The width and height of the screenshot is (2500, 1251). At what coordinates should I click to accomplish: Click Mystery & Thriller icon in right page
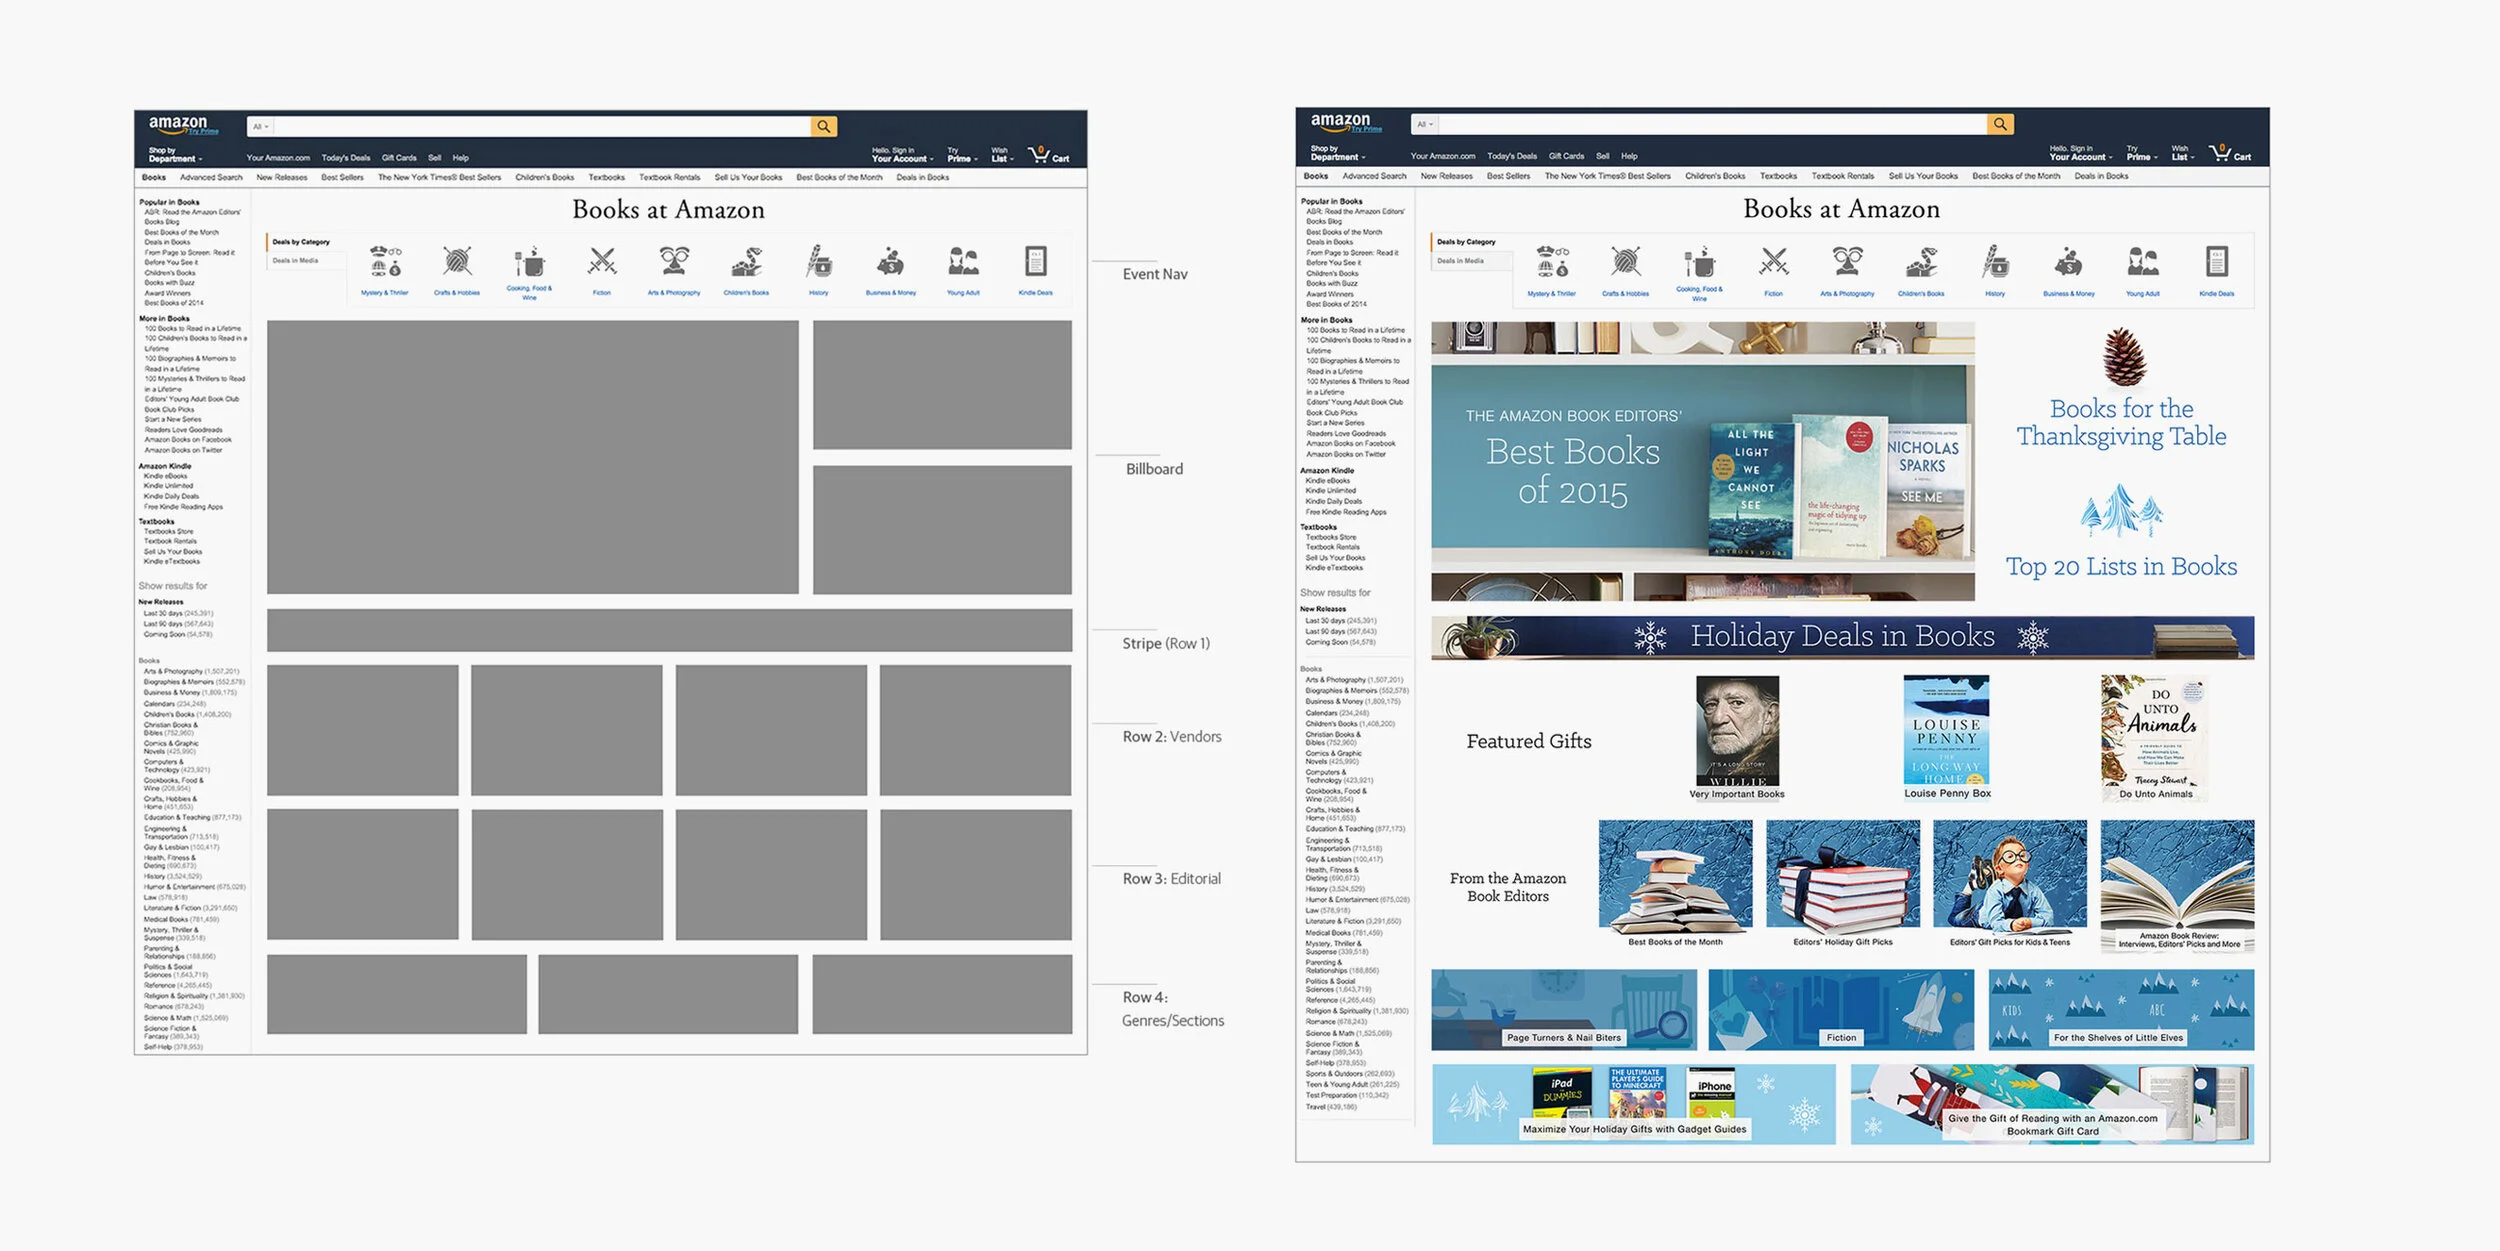pyautogui.click(x=1552, y=262)
